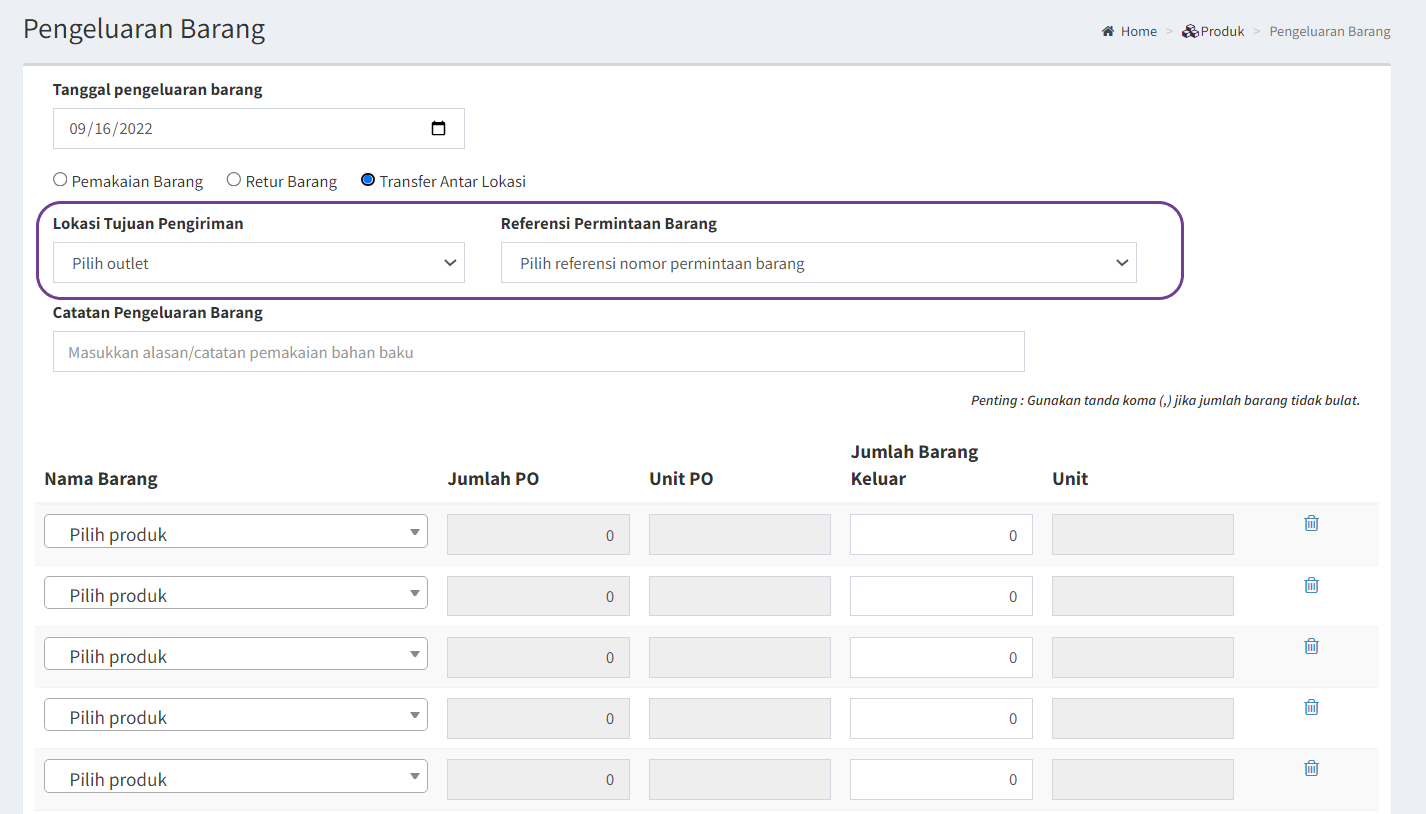Click second row Jumlah Barang Keluar input
The image size is (1426, 814).
(941, 596)
